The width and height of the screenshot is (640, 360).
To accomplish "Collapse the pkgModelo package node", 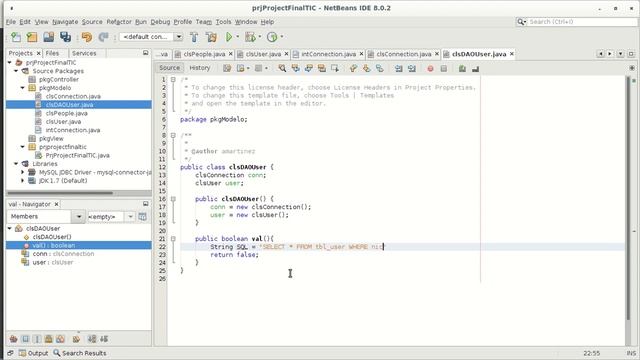I will coord(22,88).
